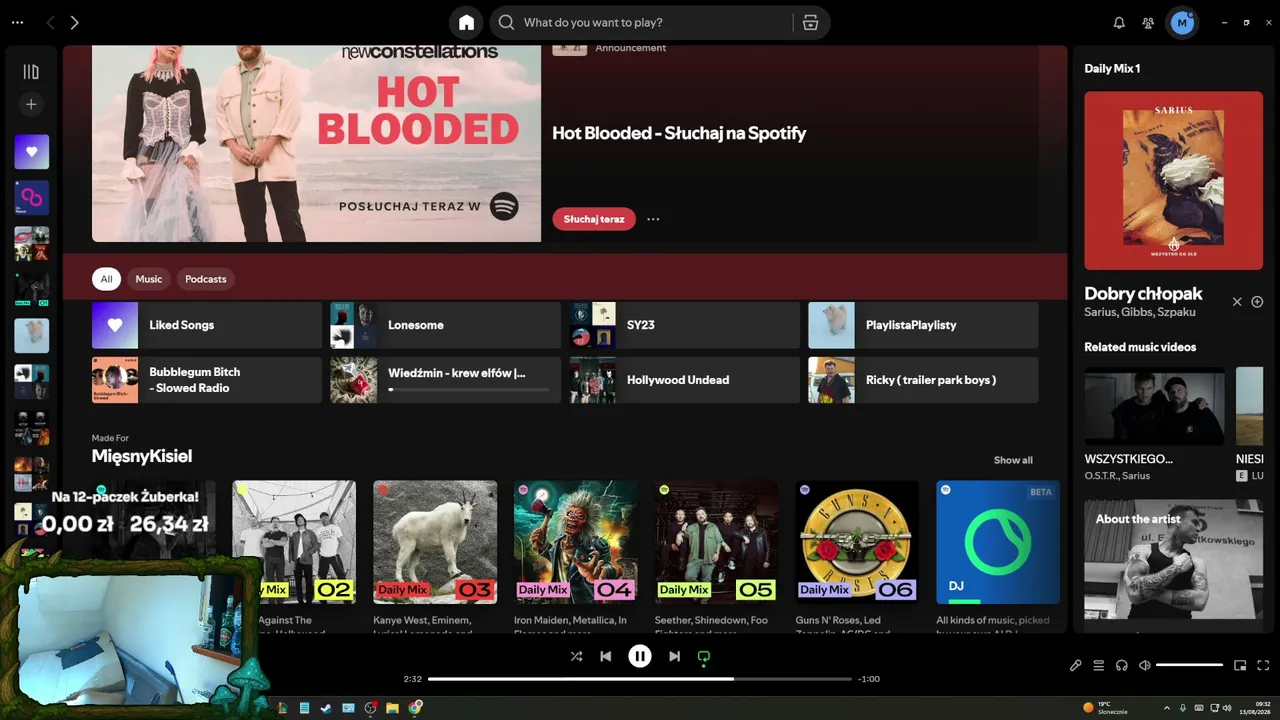
Task: Navigate forward with the right arrow
Action: (75, 22)
